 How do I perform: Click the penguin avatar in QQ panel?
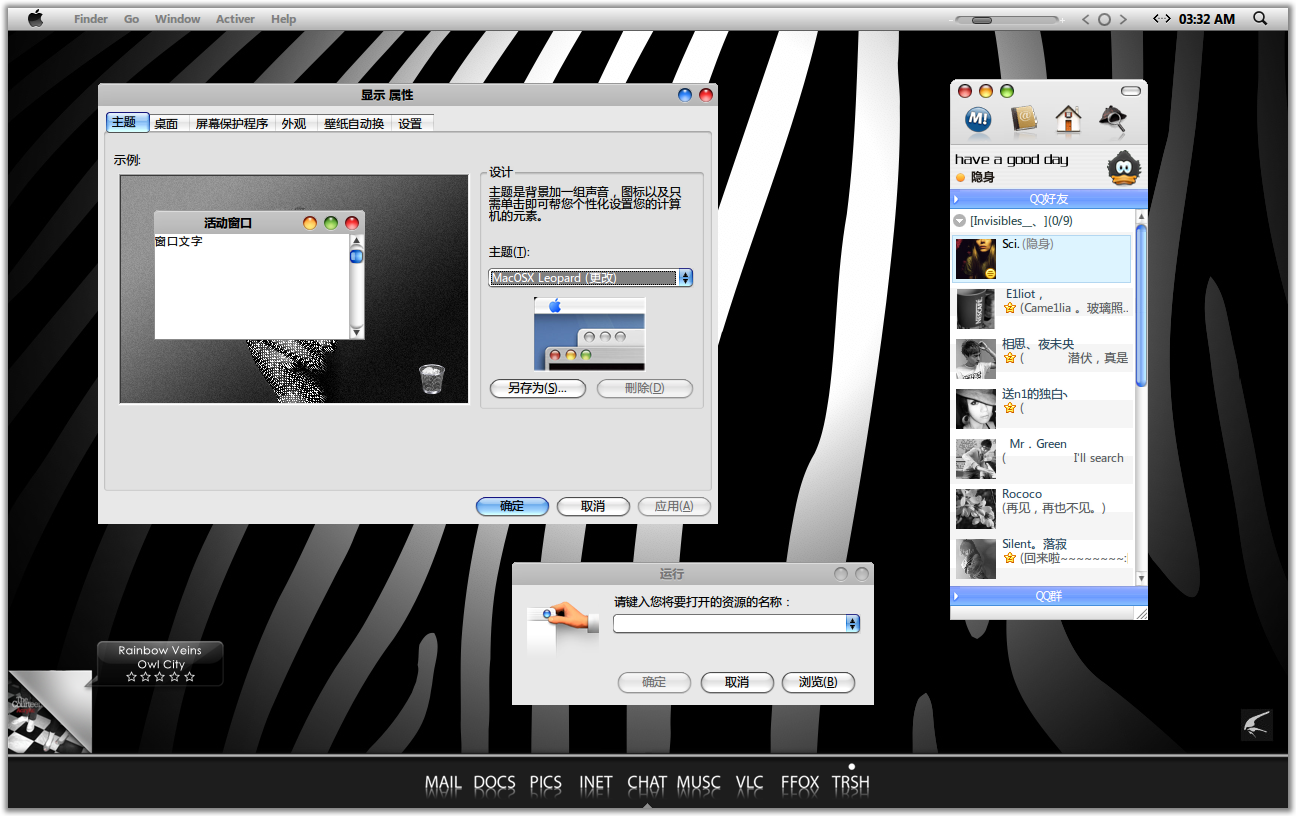point(1126,167)
